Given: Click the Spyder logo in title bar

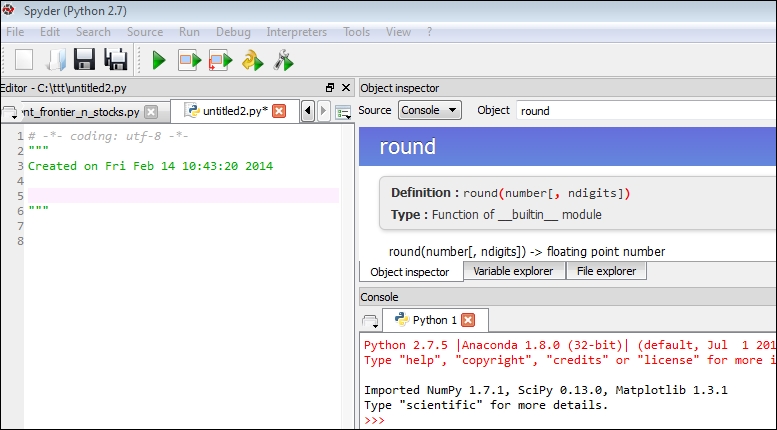Looking at the screenshot, I should click(7, 9).
